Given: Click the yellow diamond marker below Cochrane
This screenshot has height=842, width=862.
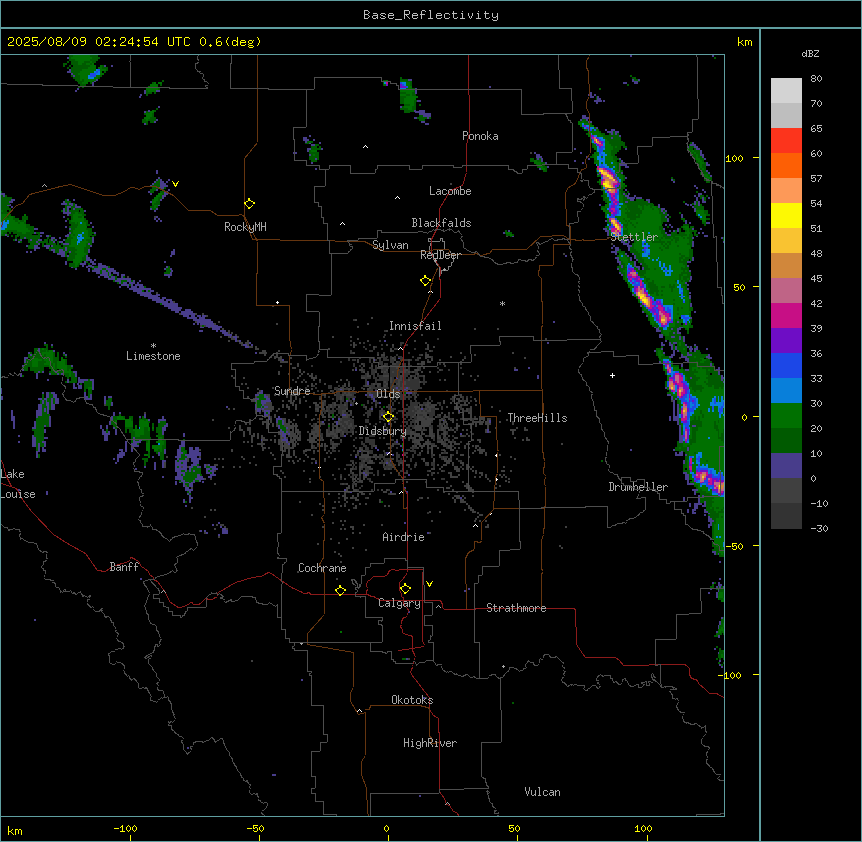Looking at the screenshot, I should pos(340,590).
